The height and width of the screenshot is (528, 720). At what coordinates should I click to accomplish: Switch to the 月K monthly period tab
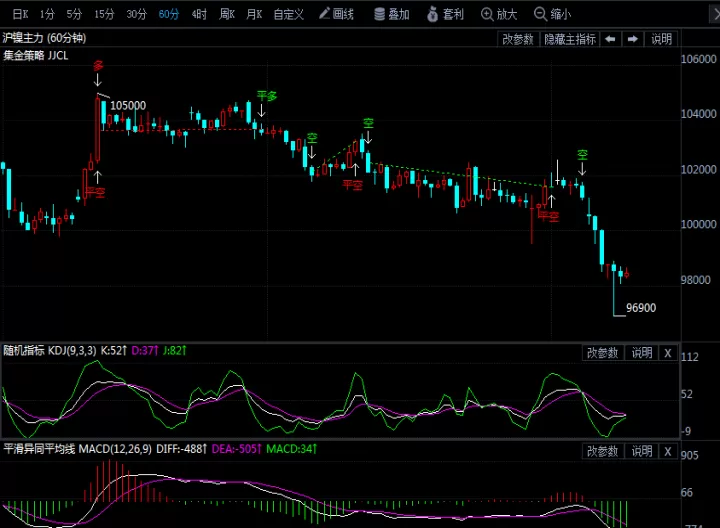click(254, 14)
